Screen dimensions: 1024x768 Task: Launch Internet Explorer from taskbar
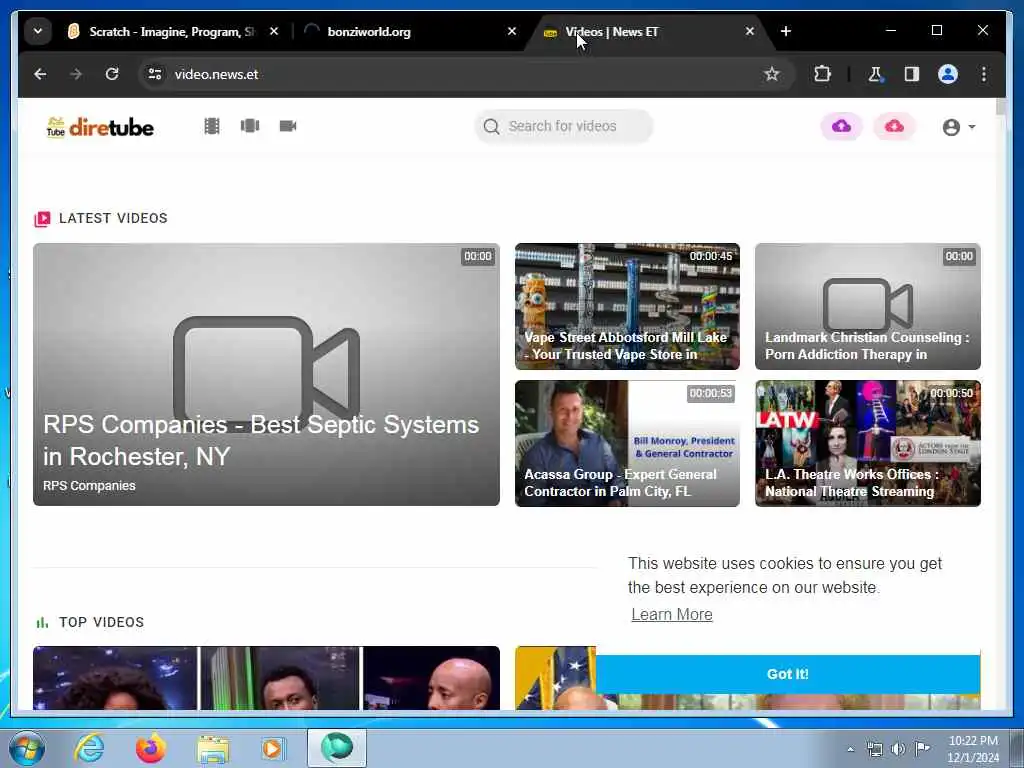89,748
